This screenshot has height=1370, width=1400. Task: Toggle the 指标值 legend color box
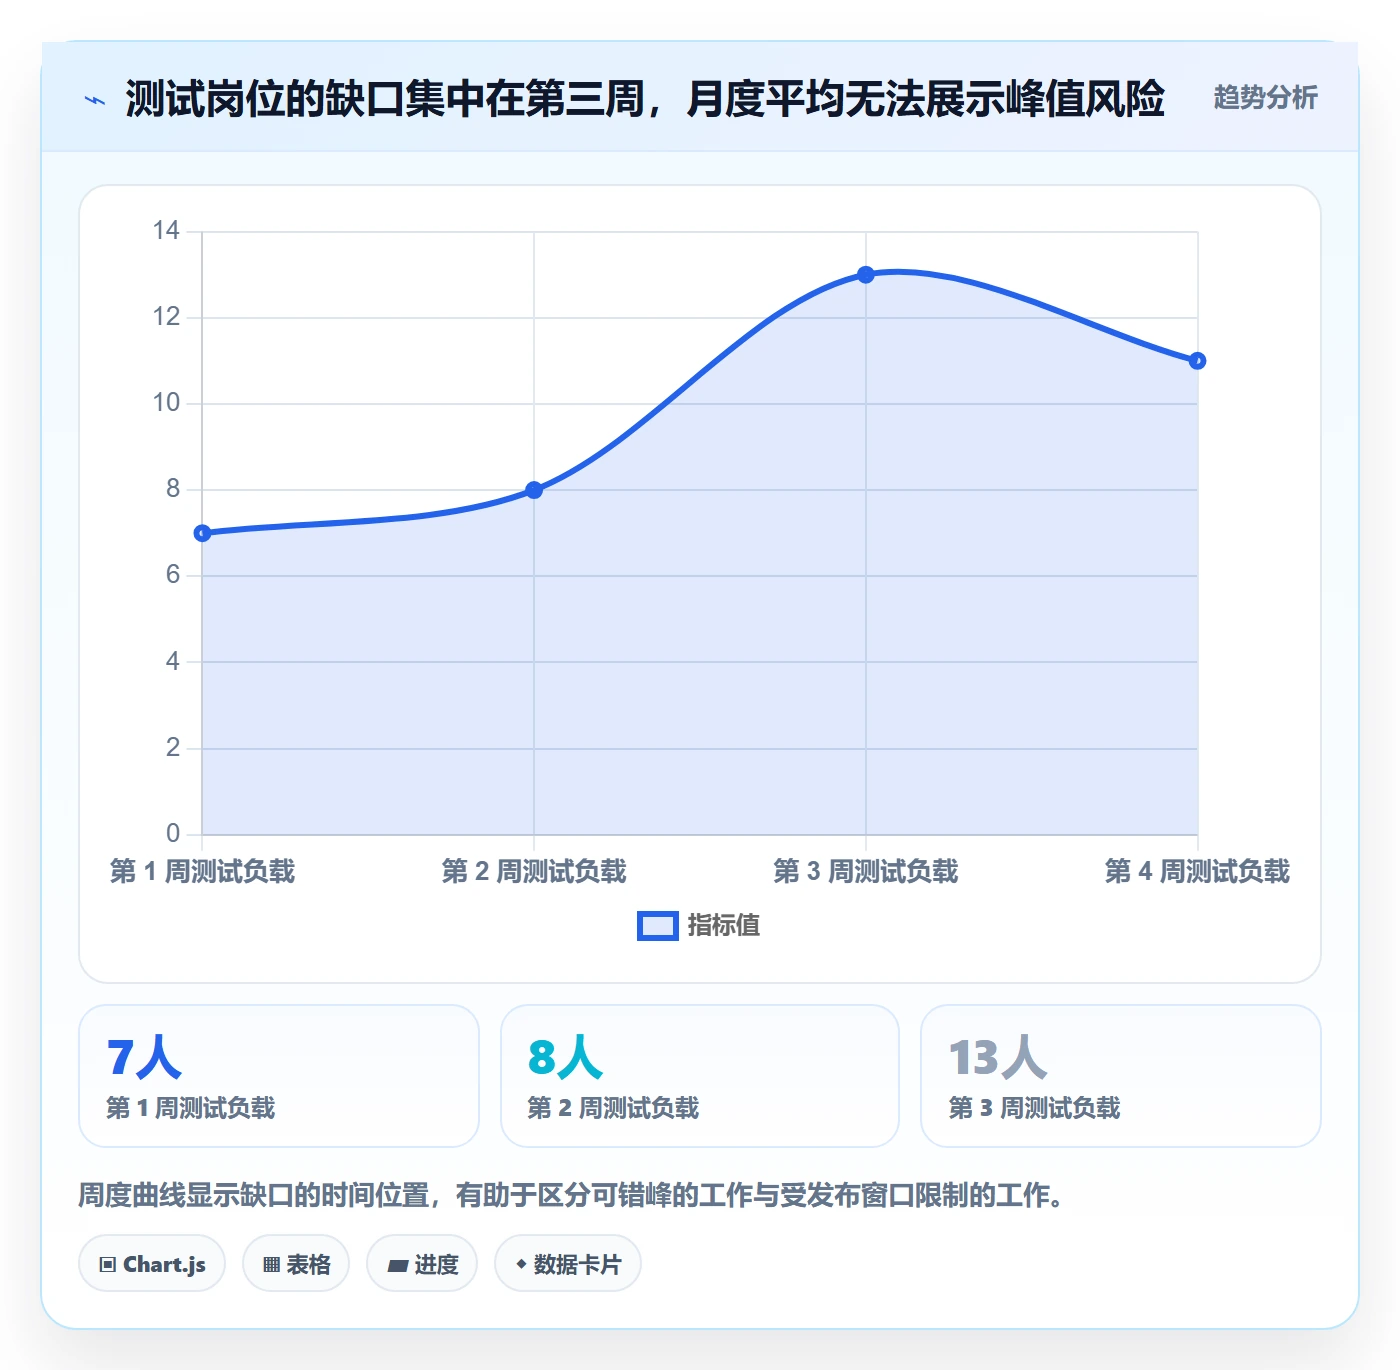coord(658,926)
